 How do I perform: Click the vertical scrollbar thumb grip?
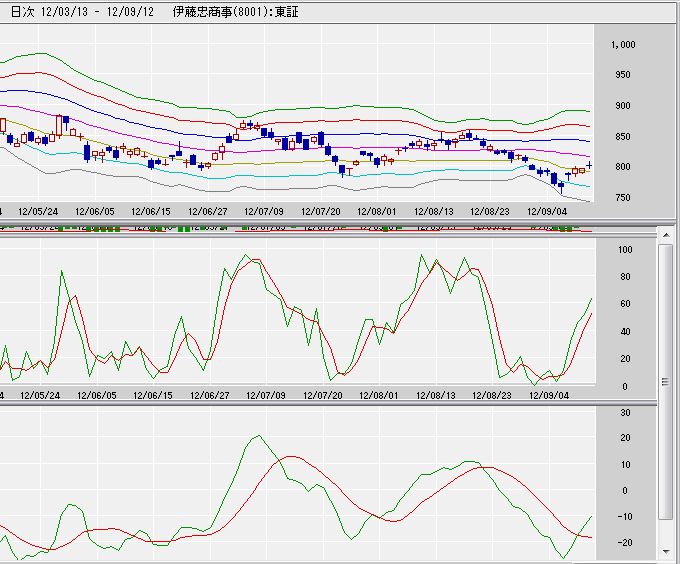click(665, 381)
